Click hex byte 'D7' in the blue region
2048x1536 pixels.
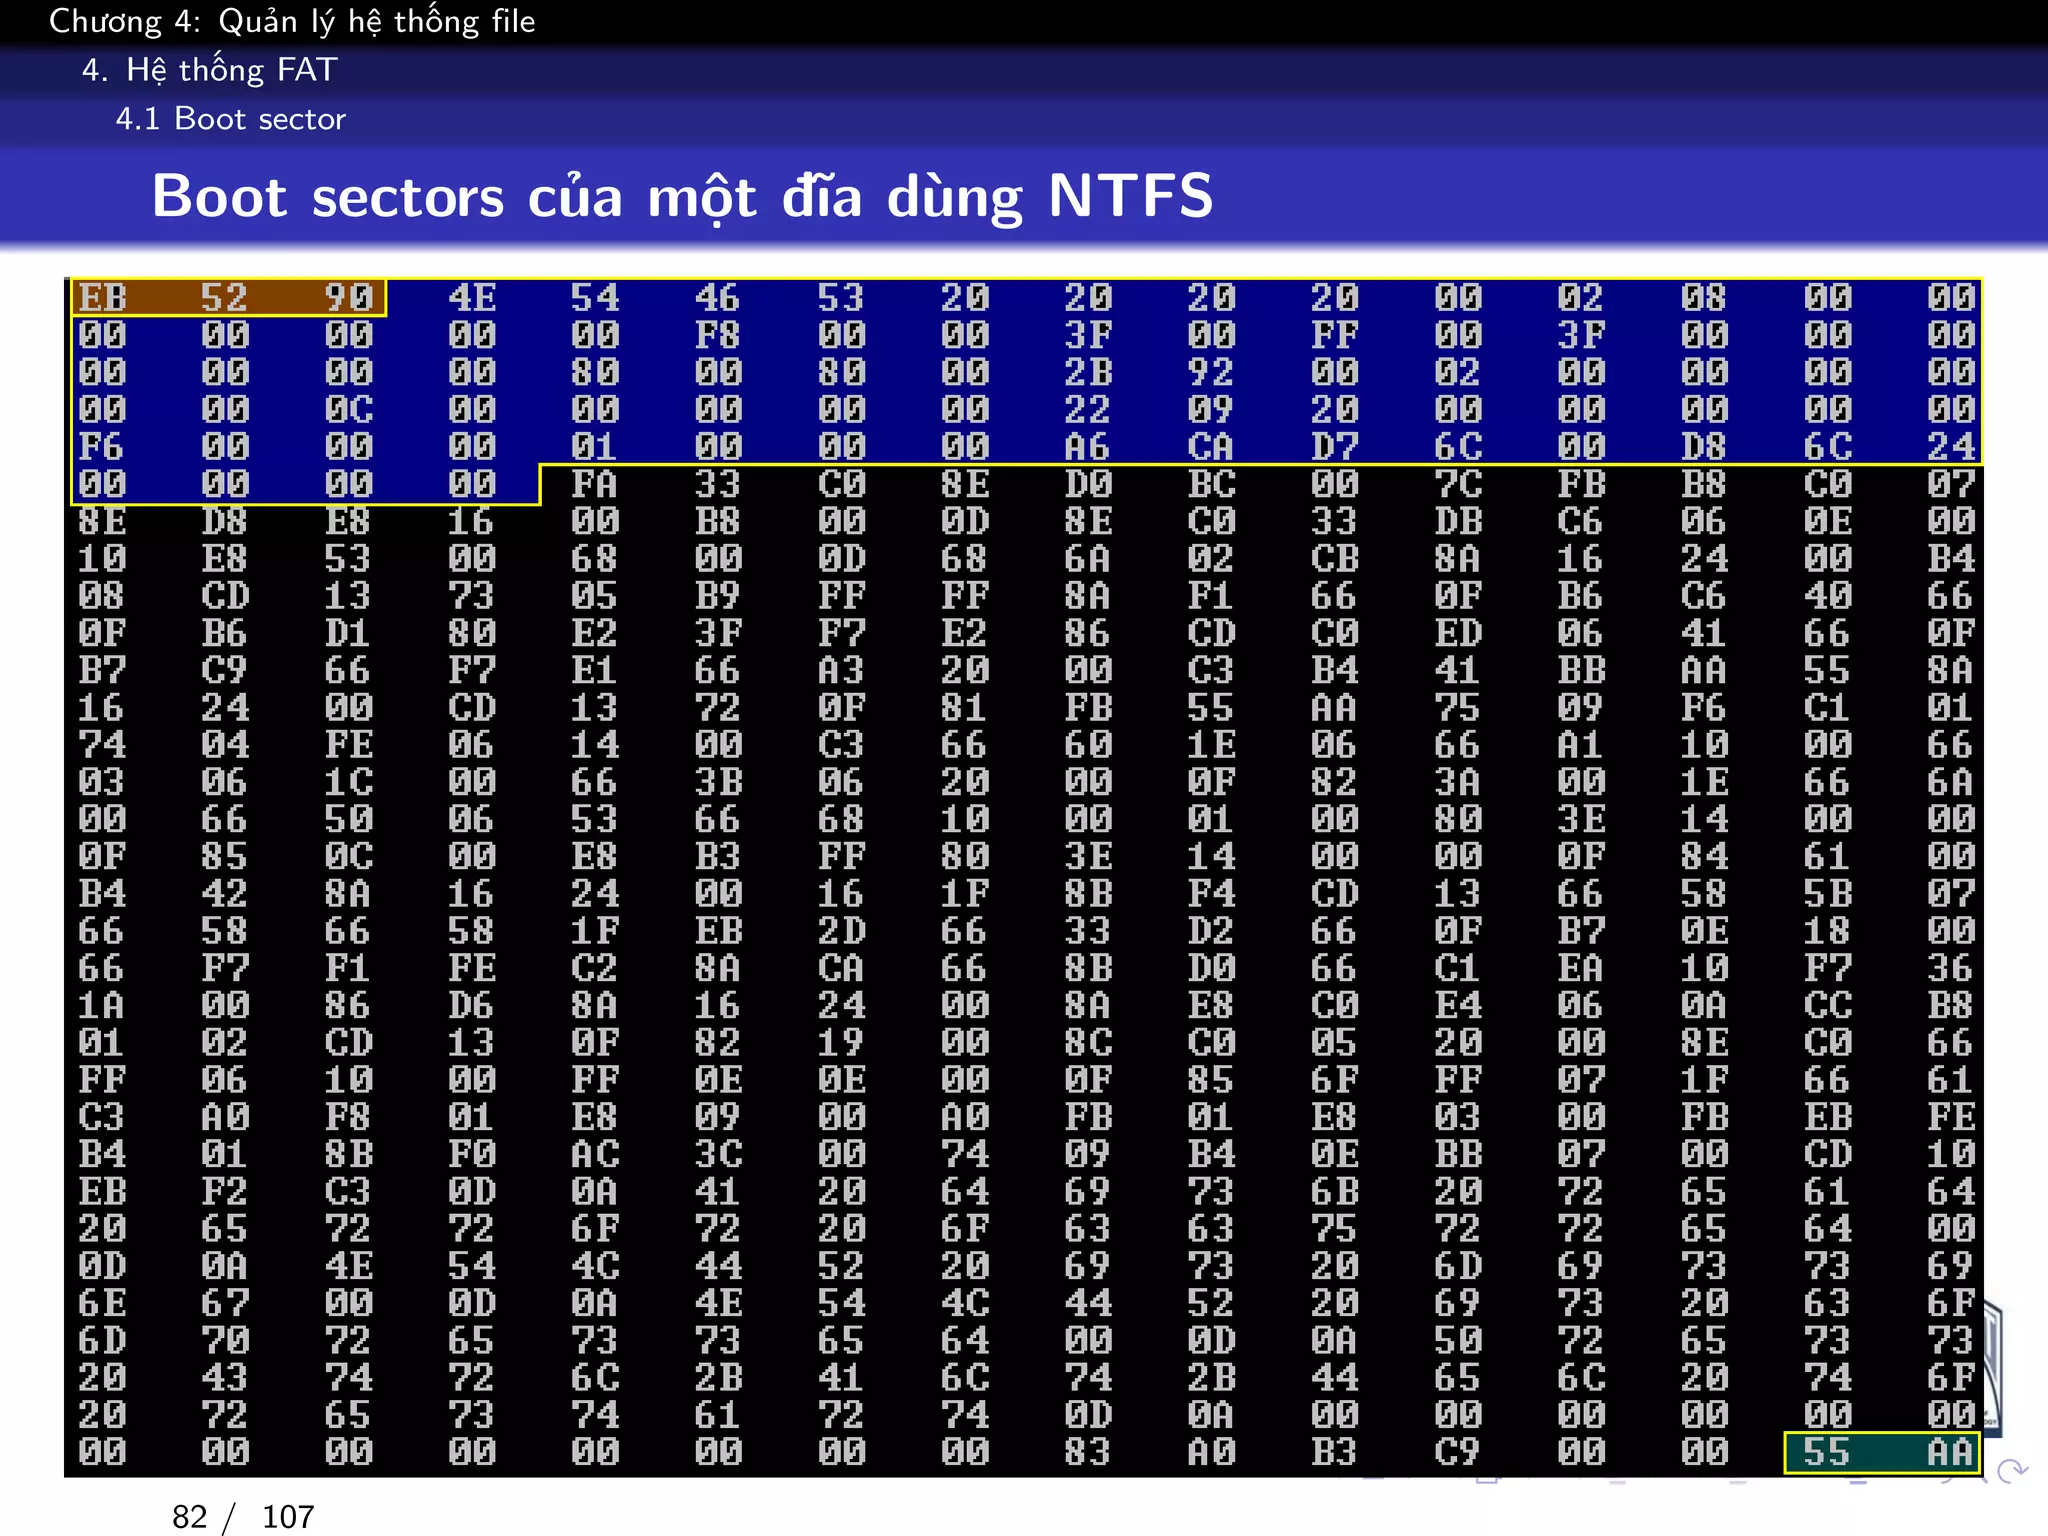(x=1335, y=447)
